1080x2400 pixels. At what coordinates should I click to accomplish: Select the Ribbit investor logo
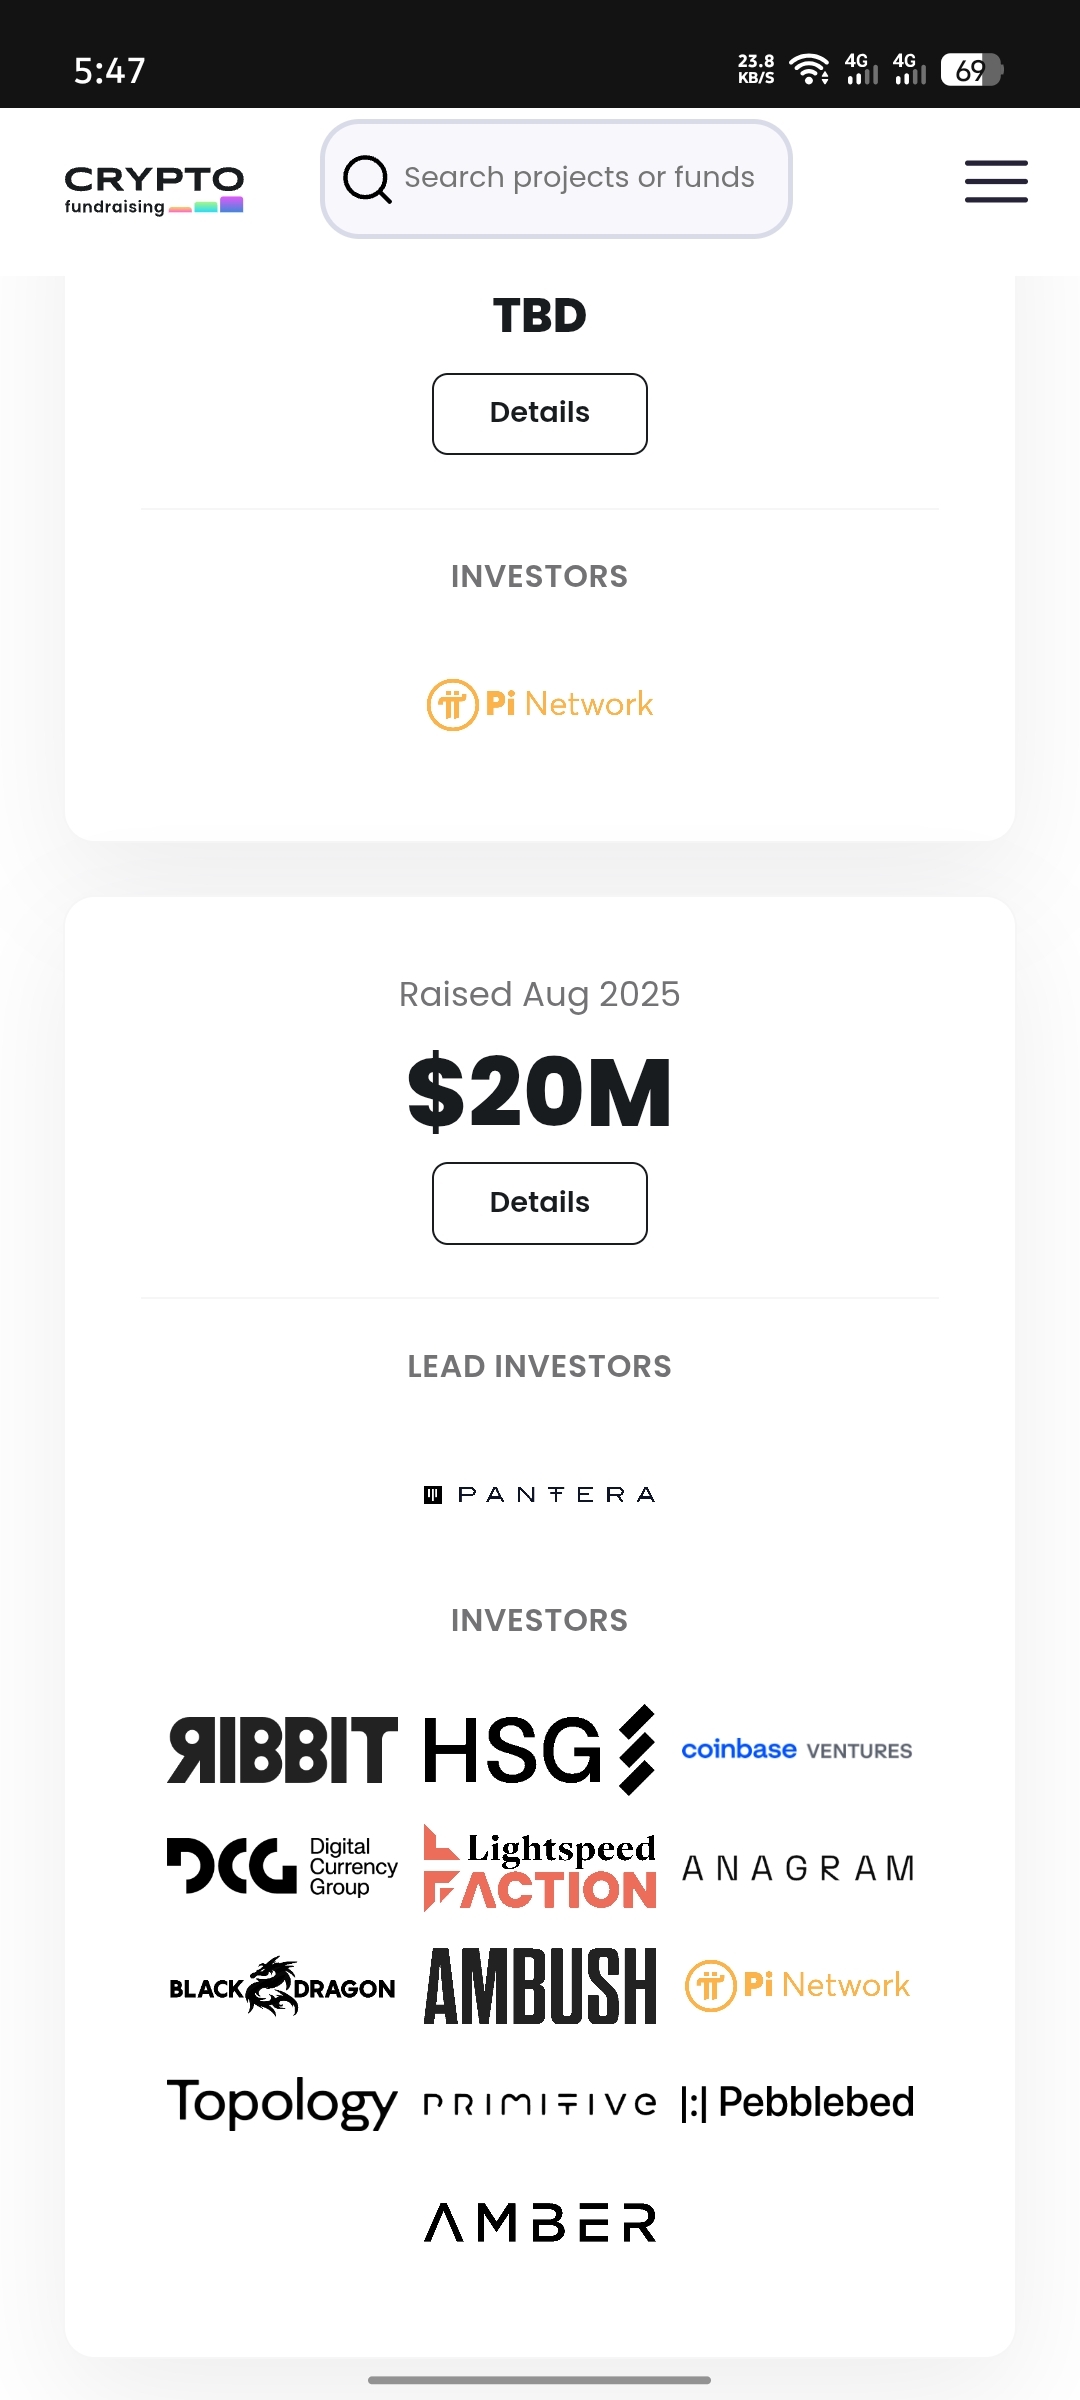point(282,1750)
